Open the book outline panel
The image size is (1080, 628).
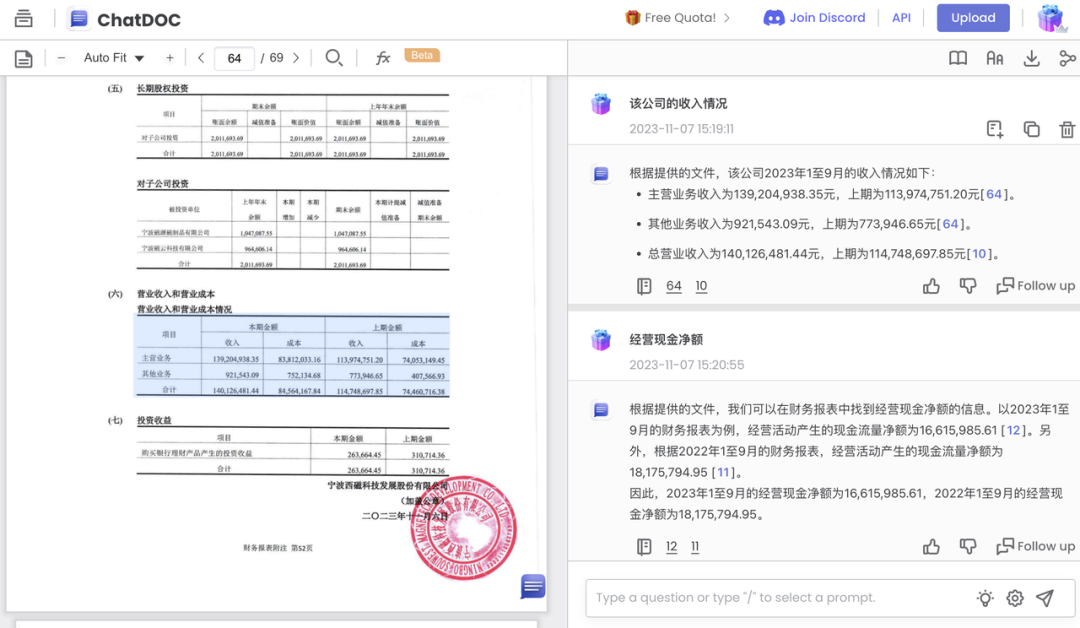coord(957,58)
